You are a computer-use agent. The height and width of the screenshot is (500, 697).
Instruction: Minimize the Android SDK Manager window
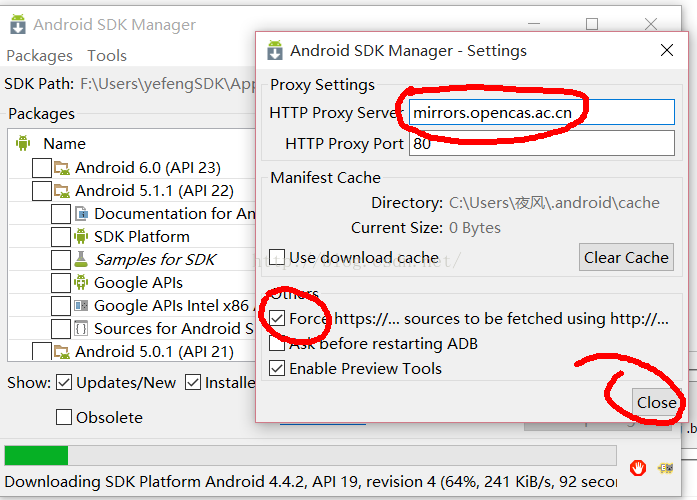tap(534, 24)
